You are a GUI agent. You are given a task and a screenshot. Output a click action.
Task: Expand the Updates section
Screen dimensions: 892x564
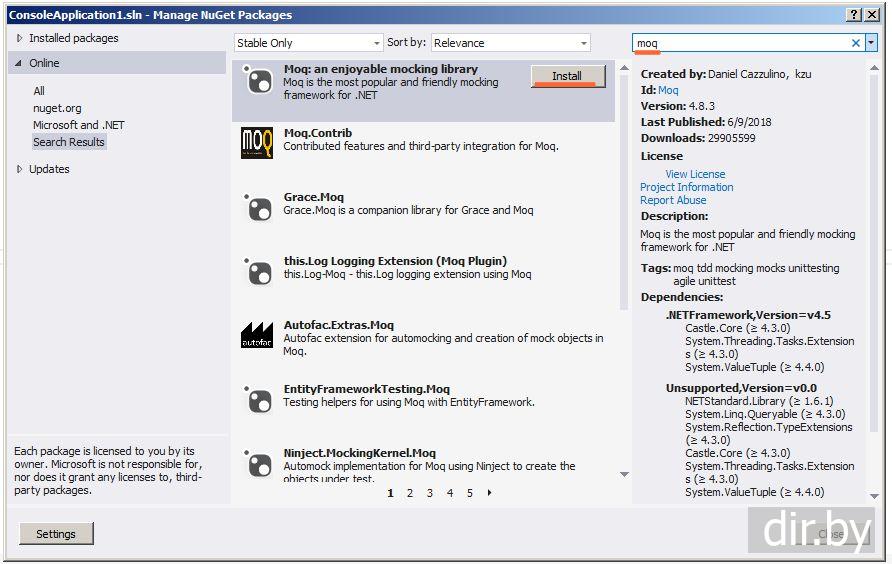tap(20, 169)
